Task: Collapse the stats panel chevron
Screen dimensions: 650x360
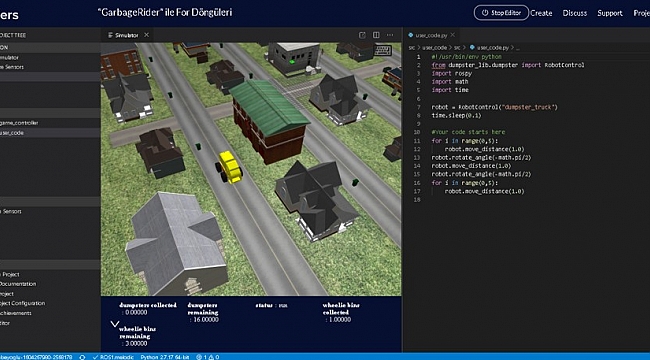Action: (x=115, y=324)
